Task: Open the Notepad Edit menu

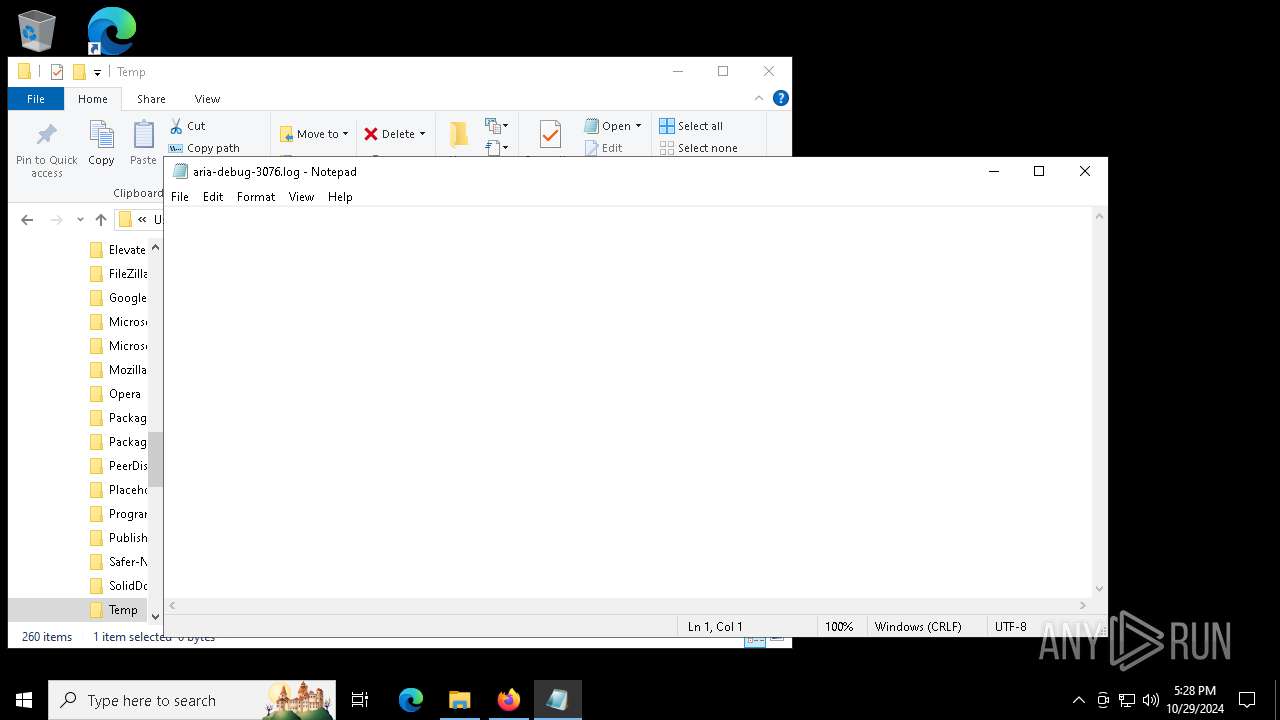Action: (213, 197)
